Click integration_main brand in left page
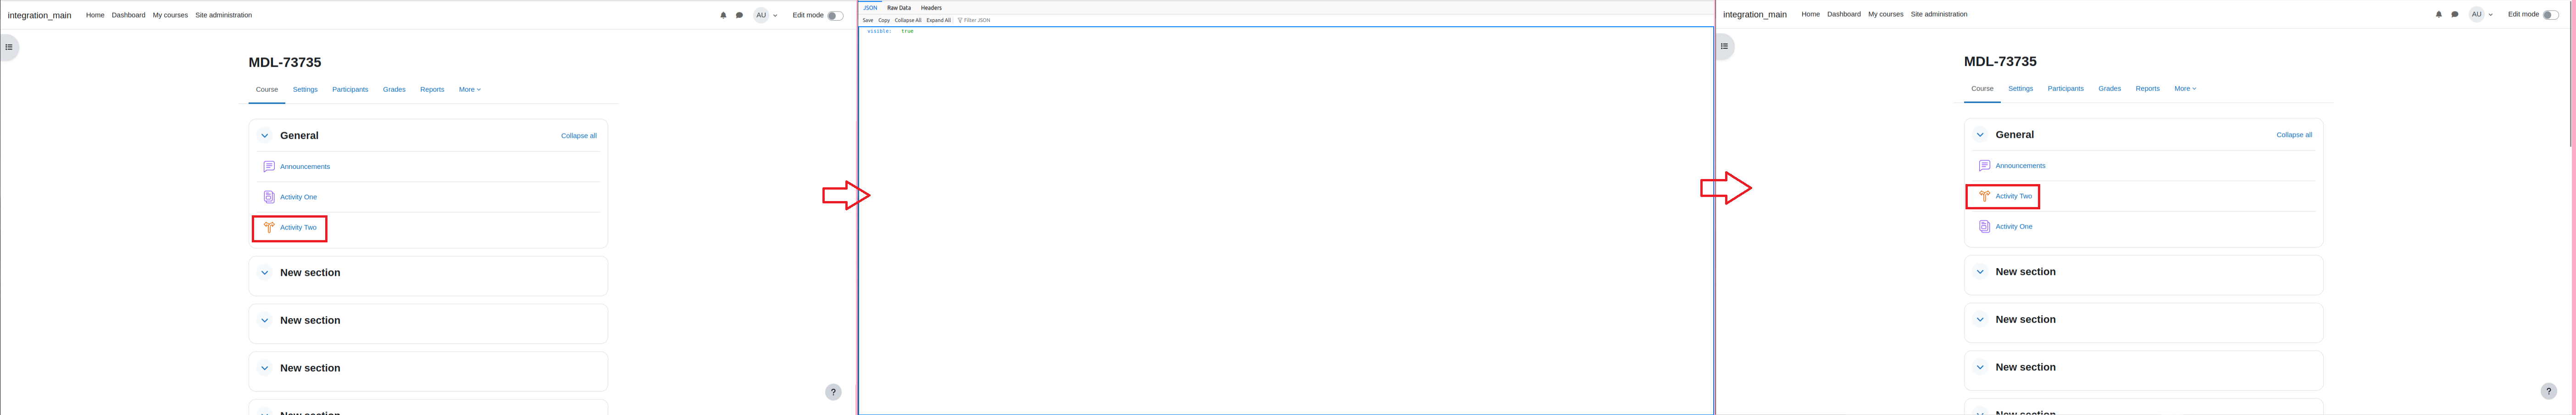The width and height of the screenshot is (2576, 415). [39, 15]
